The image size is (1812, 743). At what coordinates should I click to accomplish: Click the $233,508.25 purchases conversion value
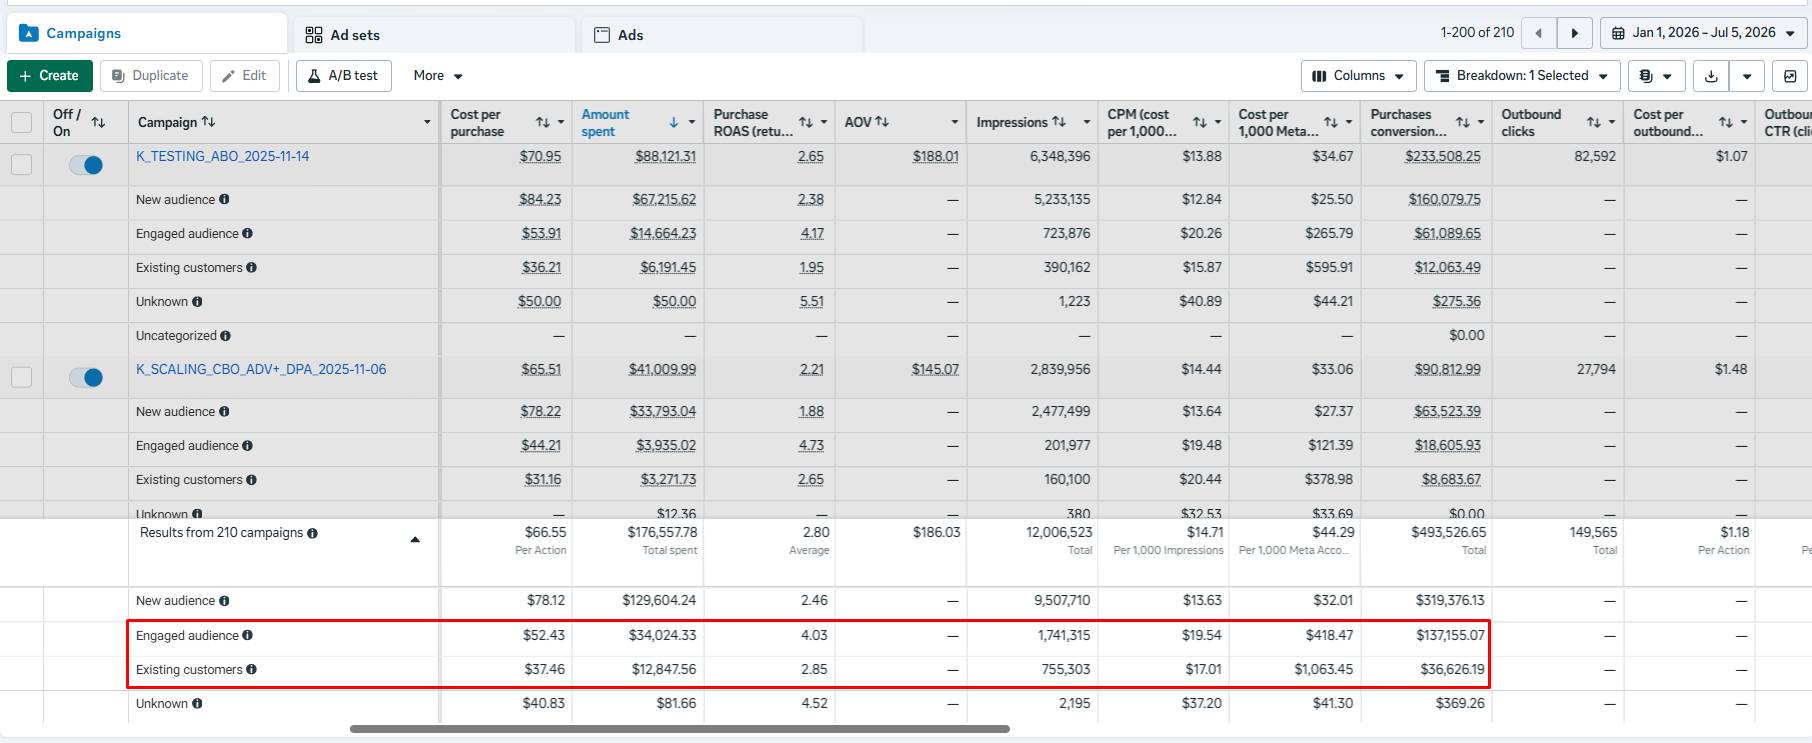[1443, 157]
